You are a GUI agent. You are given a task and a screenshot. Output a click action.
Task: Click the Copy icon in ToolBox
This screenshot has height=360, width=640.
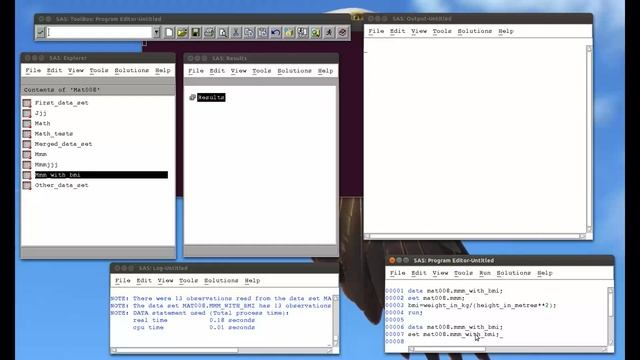point(249,32)
